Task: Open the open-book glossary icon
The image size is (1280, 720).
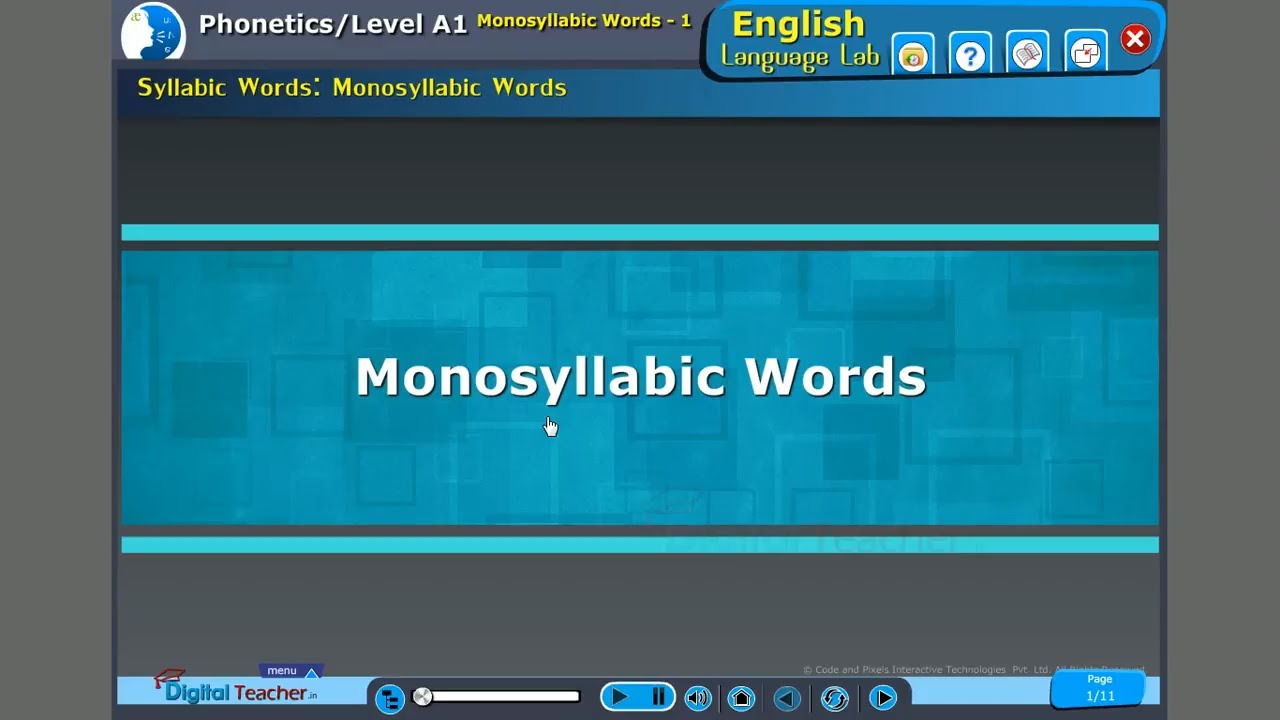Action: pyautogui.click(x=1028, y=55)
